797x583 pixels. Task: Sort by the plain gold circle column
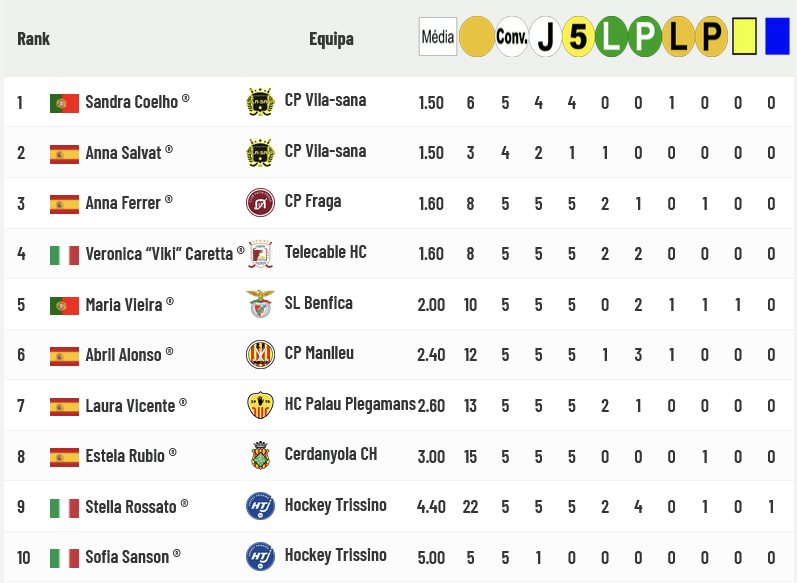476,38
